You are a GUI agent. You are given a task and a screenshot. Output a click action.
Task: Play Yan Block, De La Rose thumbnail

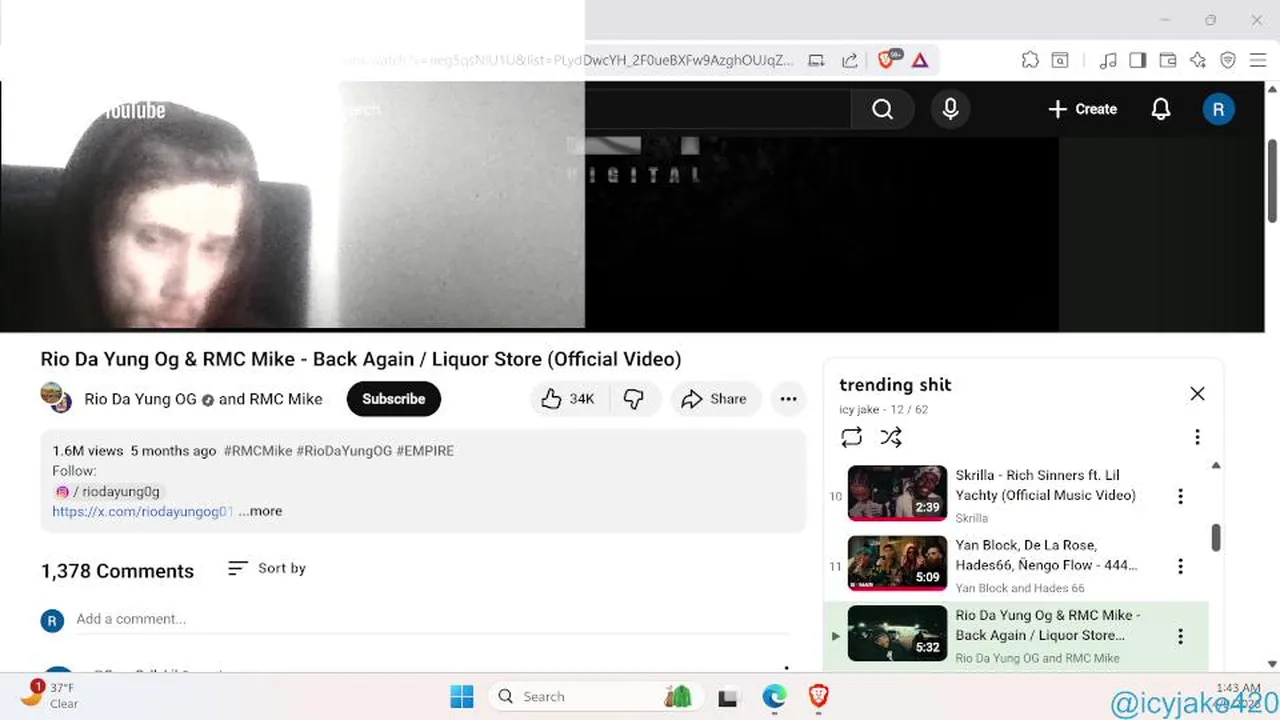coord(897,563)
